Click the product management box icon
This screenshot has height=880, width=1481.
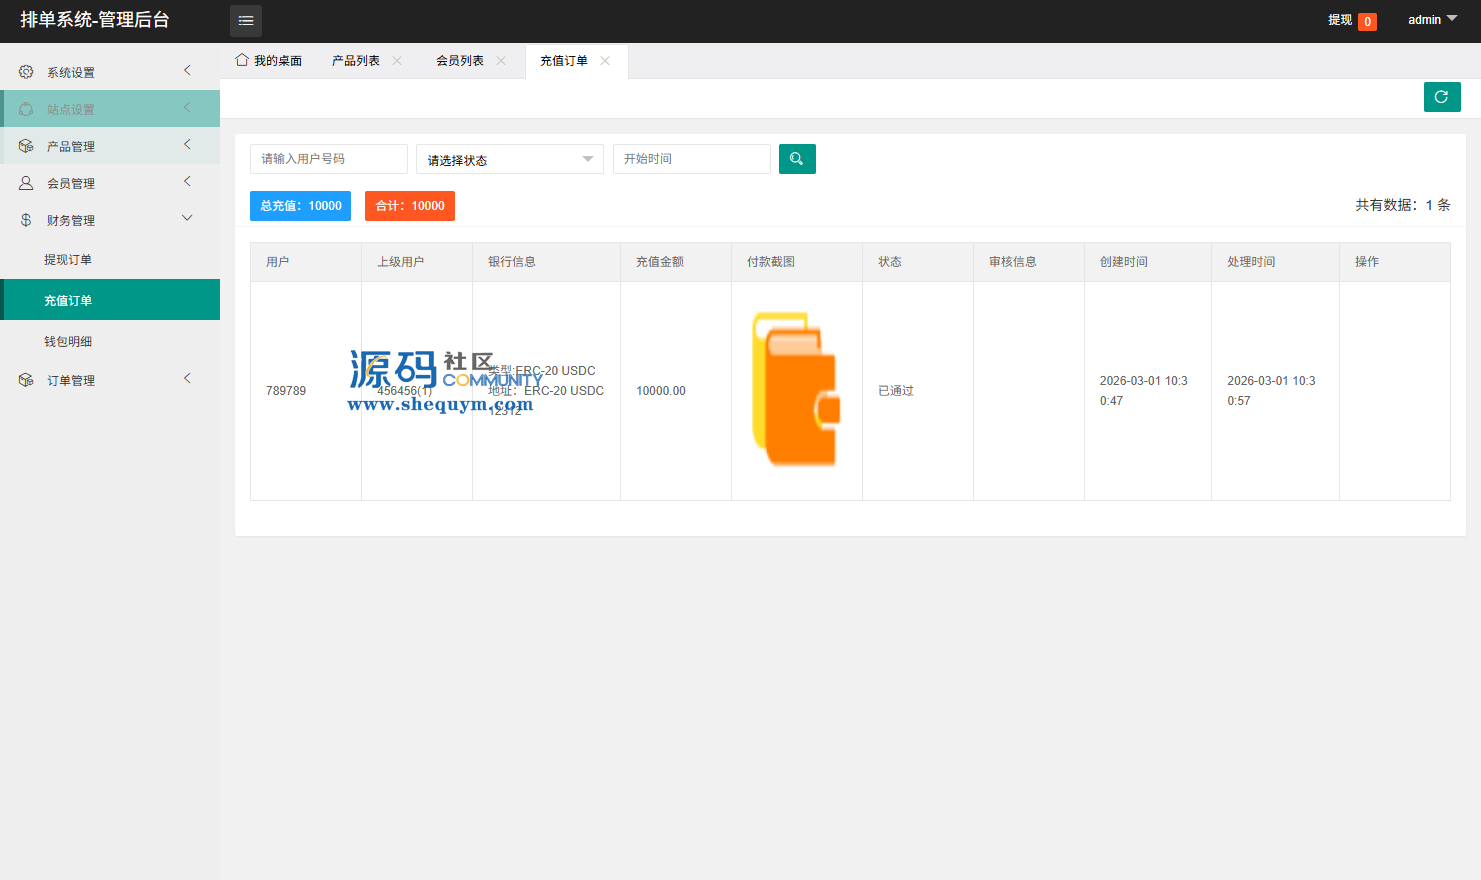(x=26, y=146)
